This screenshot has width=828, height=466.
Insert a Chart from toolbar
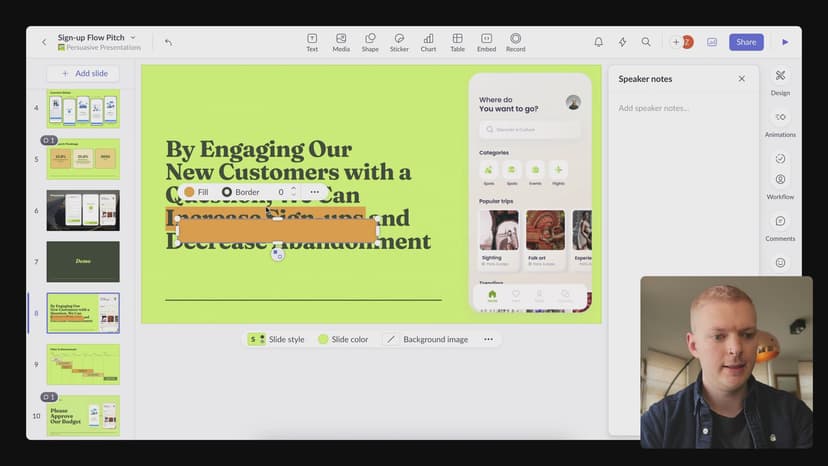[x=428, y=42]
